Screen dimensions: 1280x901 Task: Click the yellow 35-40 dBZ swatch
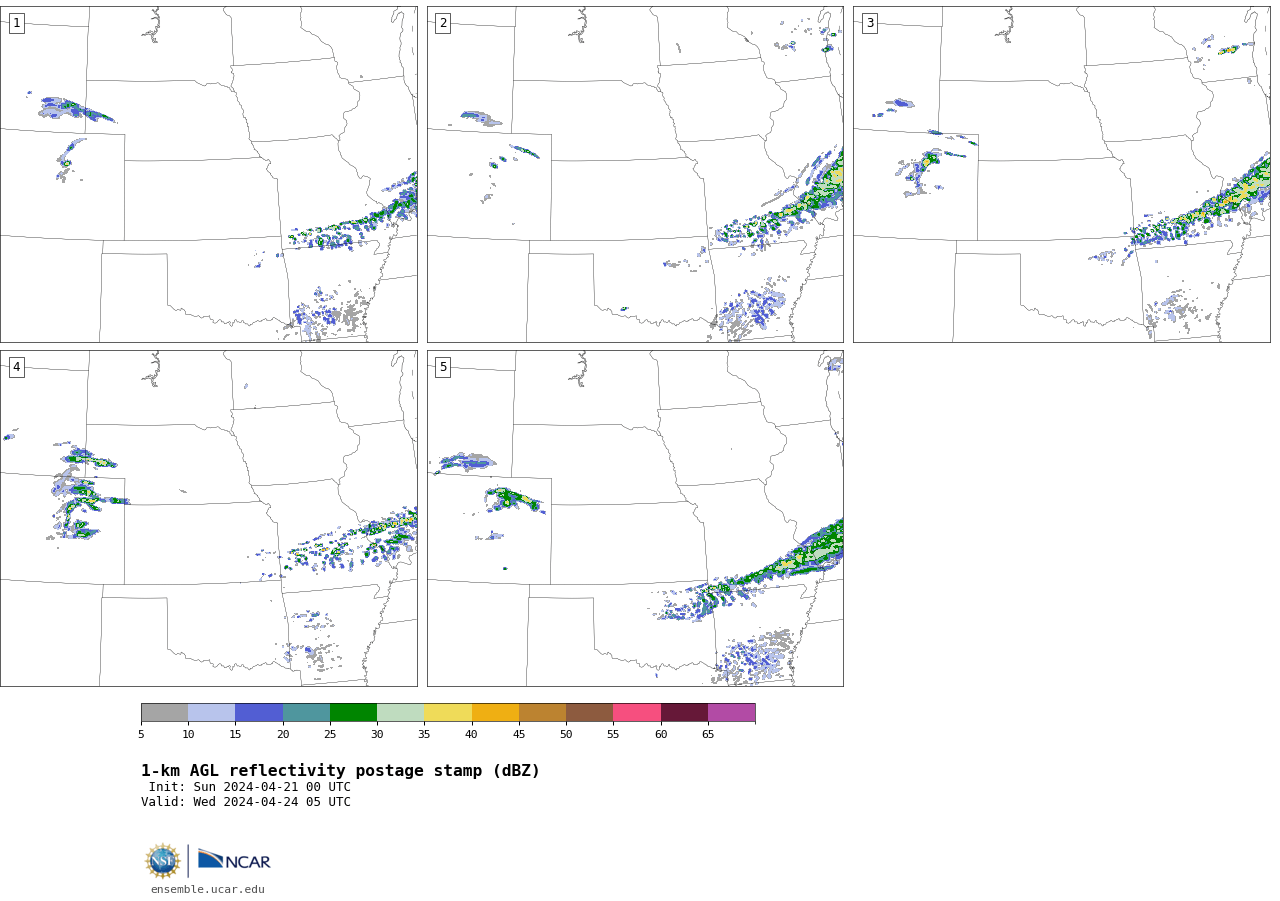(x=448, y=712)
